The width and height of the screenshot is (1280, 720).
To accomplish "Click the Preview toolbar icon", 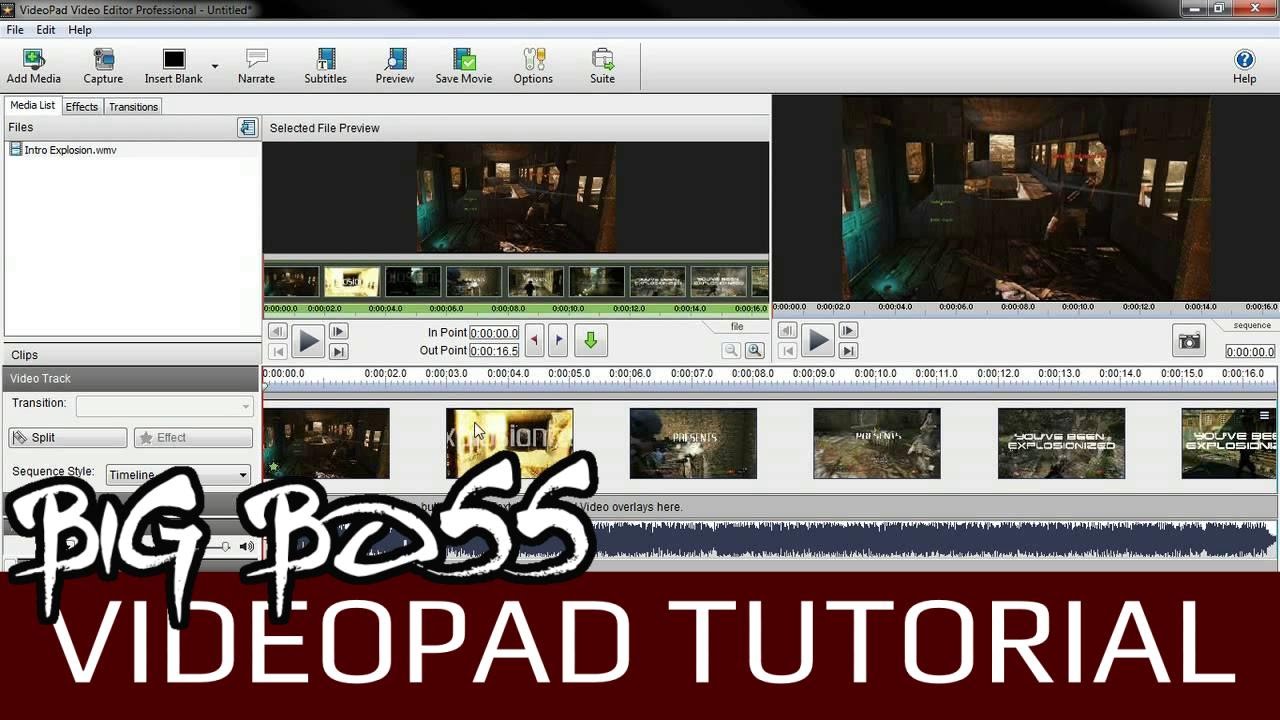I will pyautogui.click(x=395, y=67).
